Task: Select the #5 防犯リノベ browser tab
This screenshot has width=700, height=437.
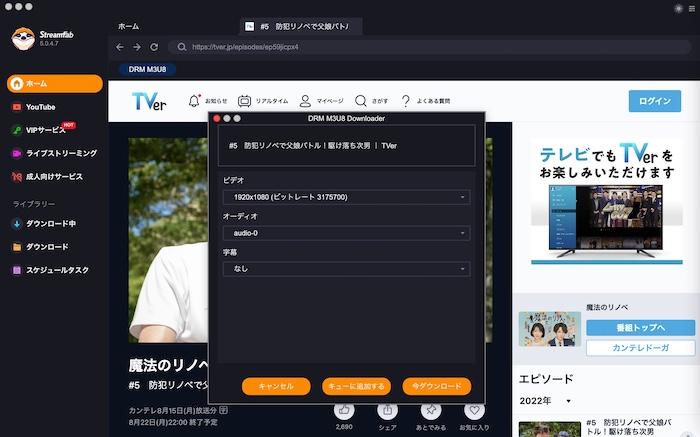Action: (301, 27)
